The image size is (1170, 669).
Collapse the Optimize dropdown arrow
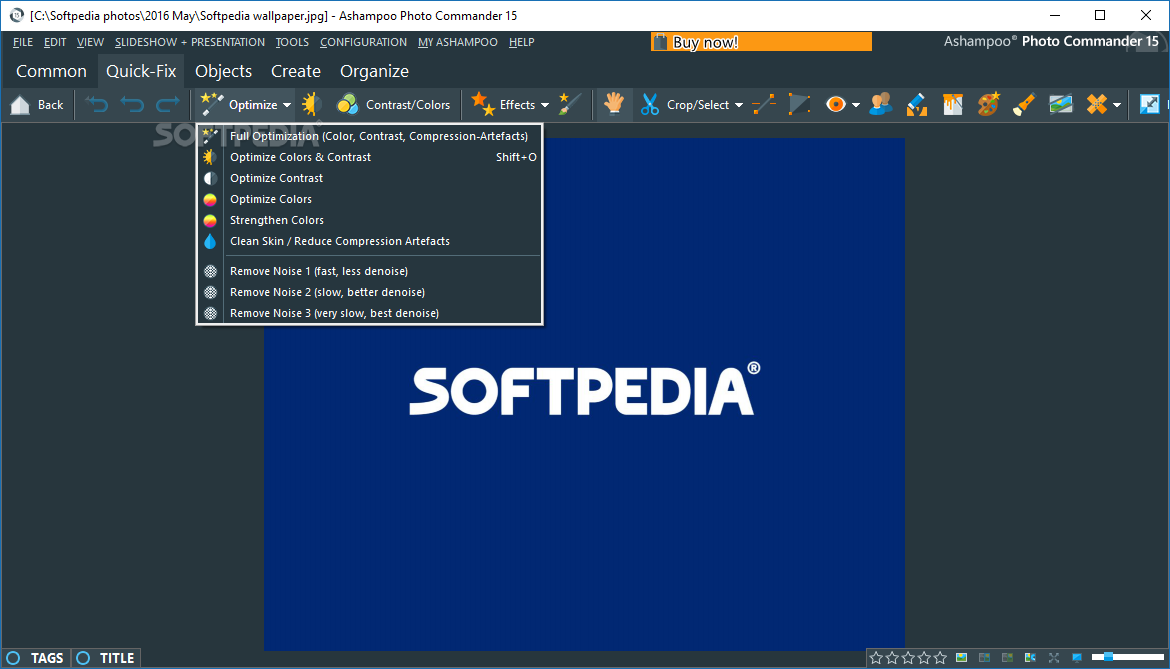point(287,105)
